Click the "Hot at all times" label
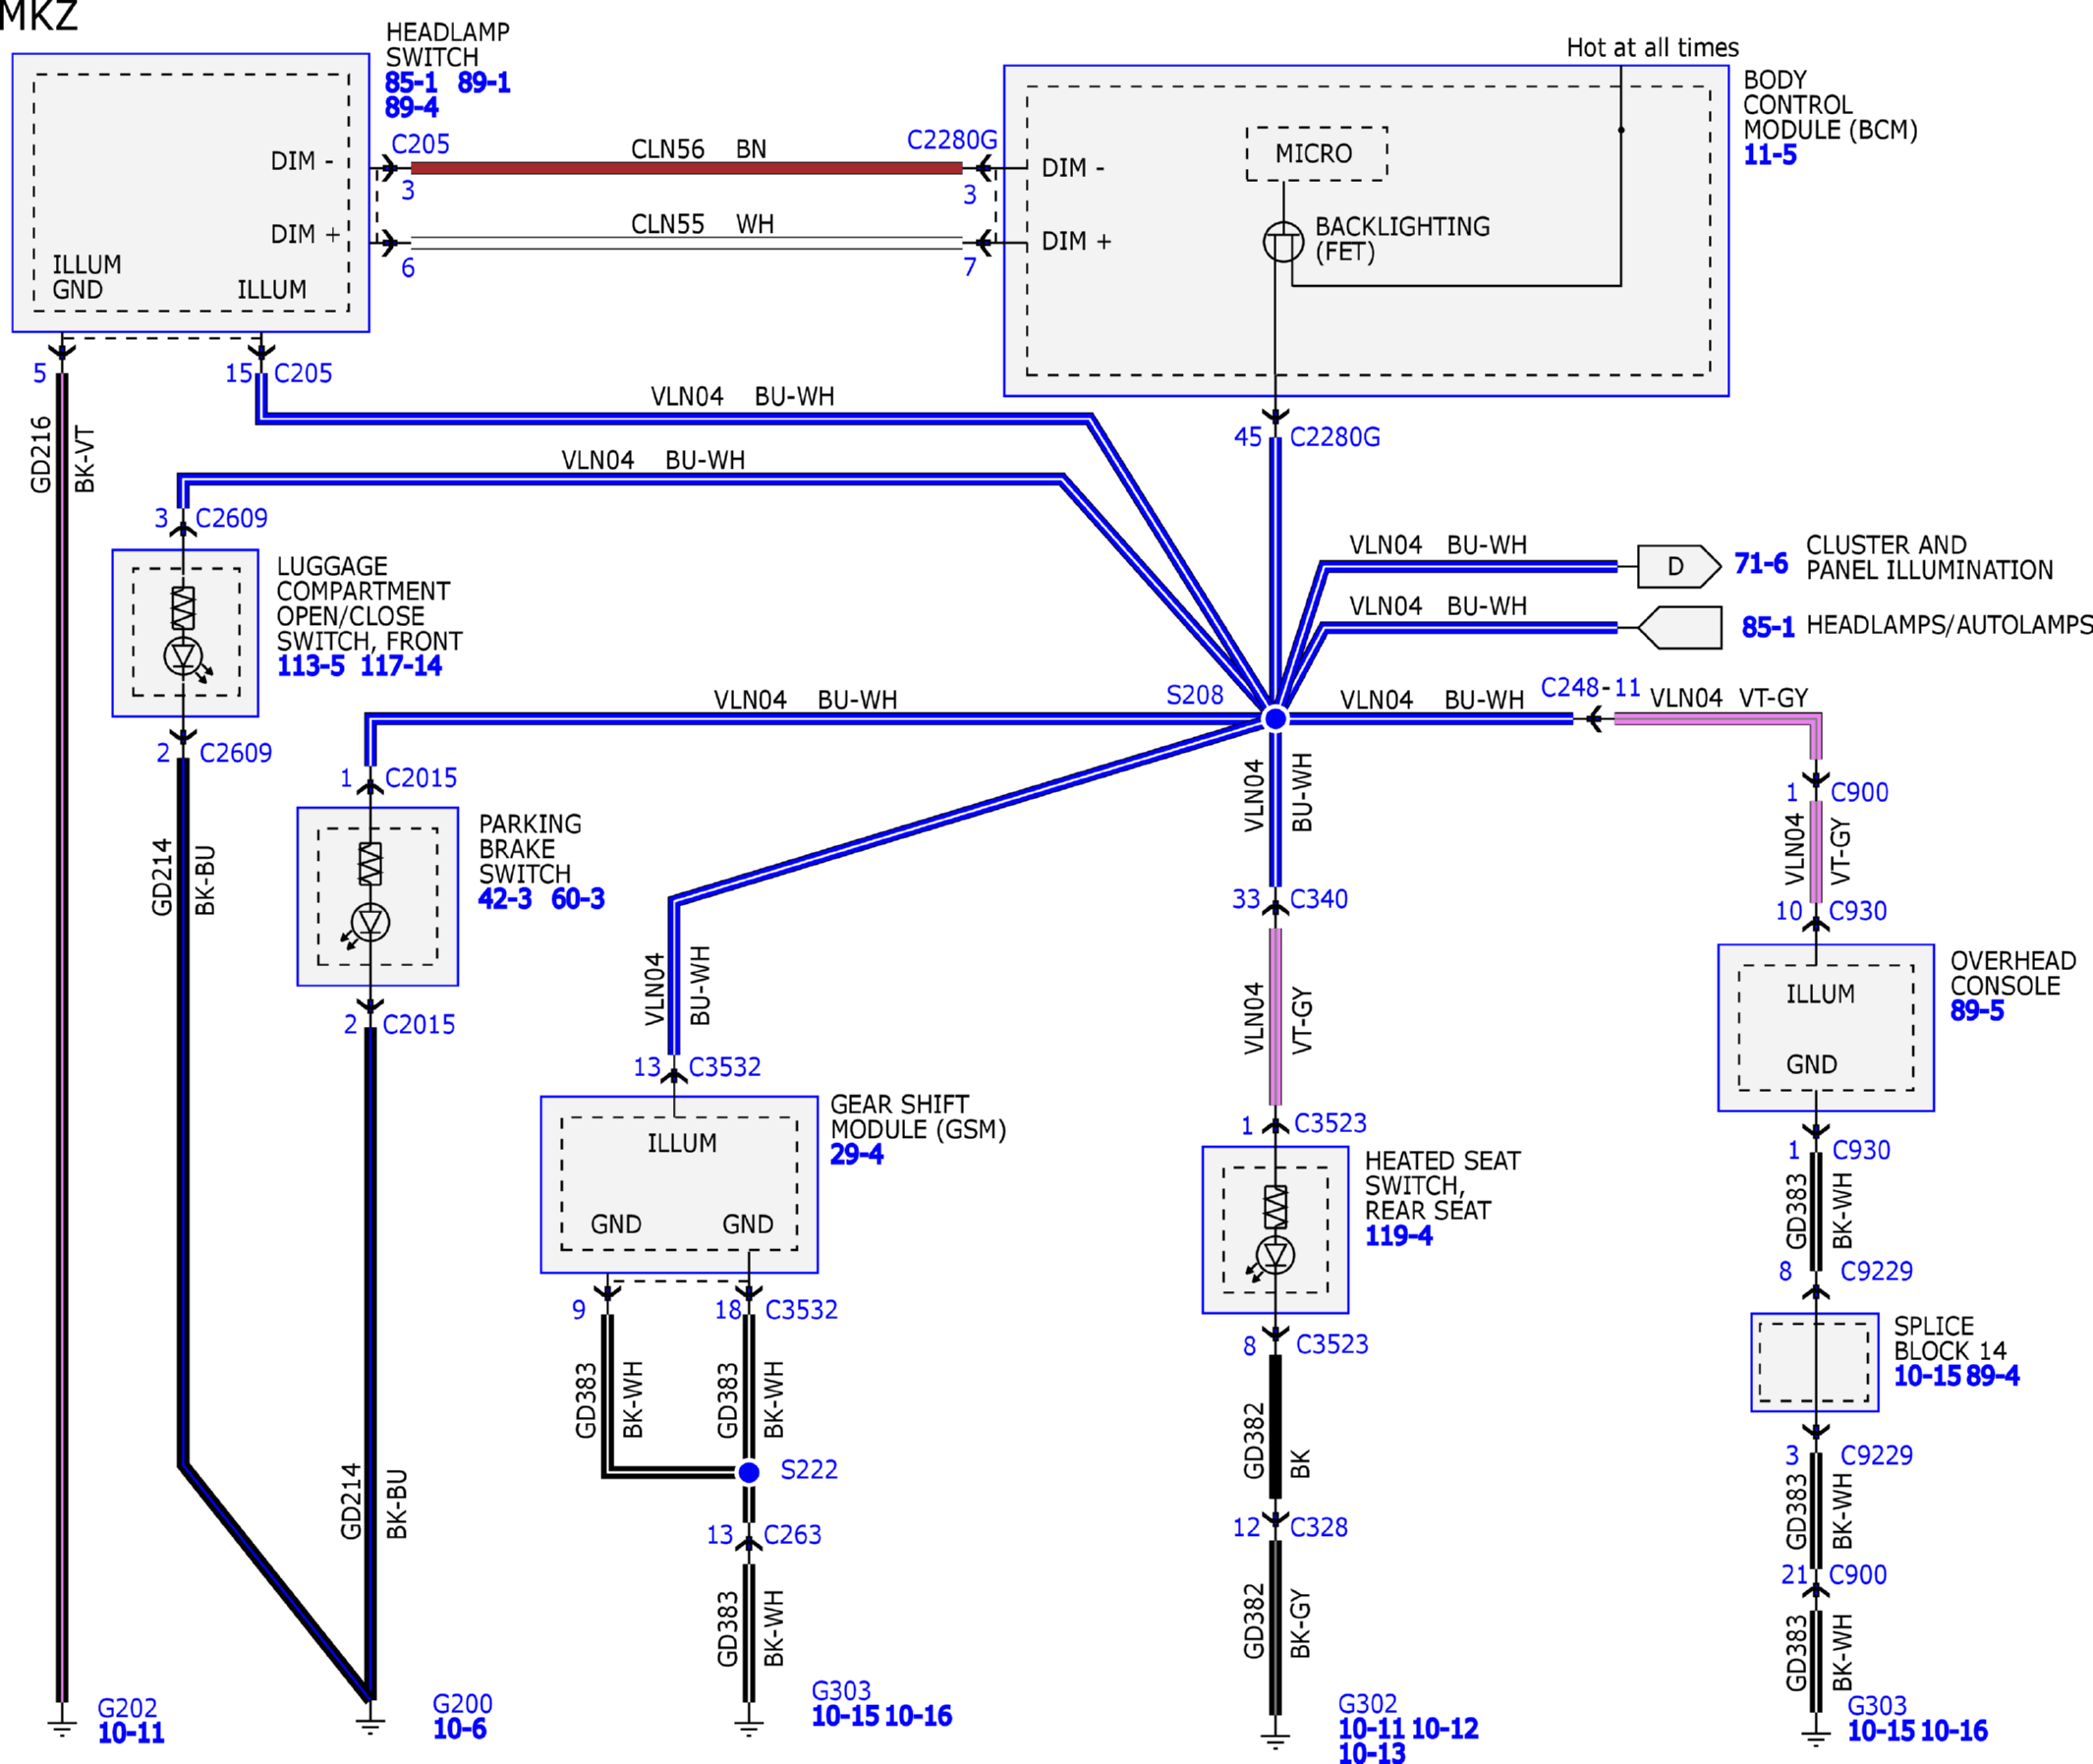The width and height of the screenshot is (2093, 1764). click(1652, 47)
